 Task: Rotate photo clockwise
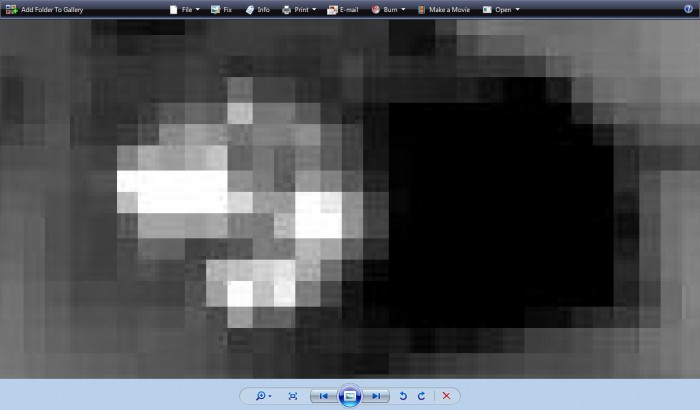pyautogui.click(x=421, y=396)
